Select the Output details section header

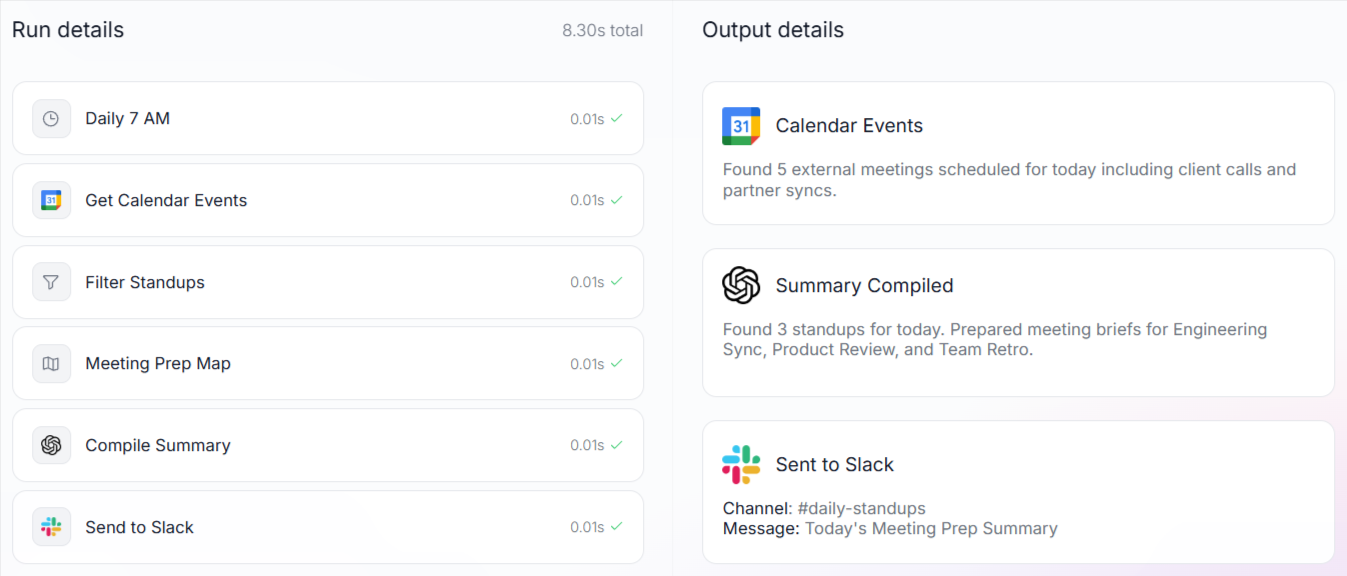[773, 30]
